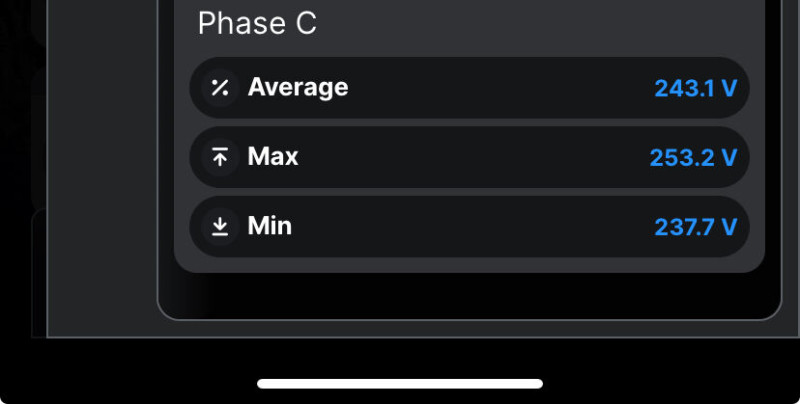The width and height of the screenshot is (800, 404).
Task: Click the Phase C card's bottom padding below Min
Action: [469, 265]
